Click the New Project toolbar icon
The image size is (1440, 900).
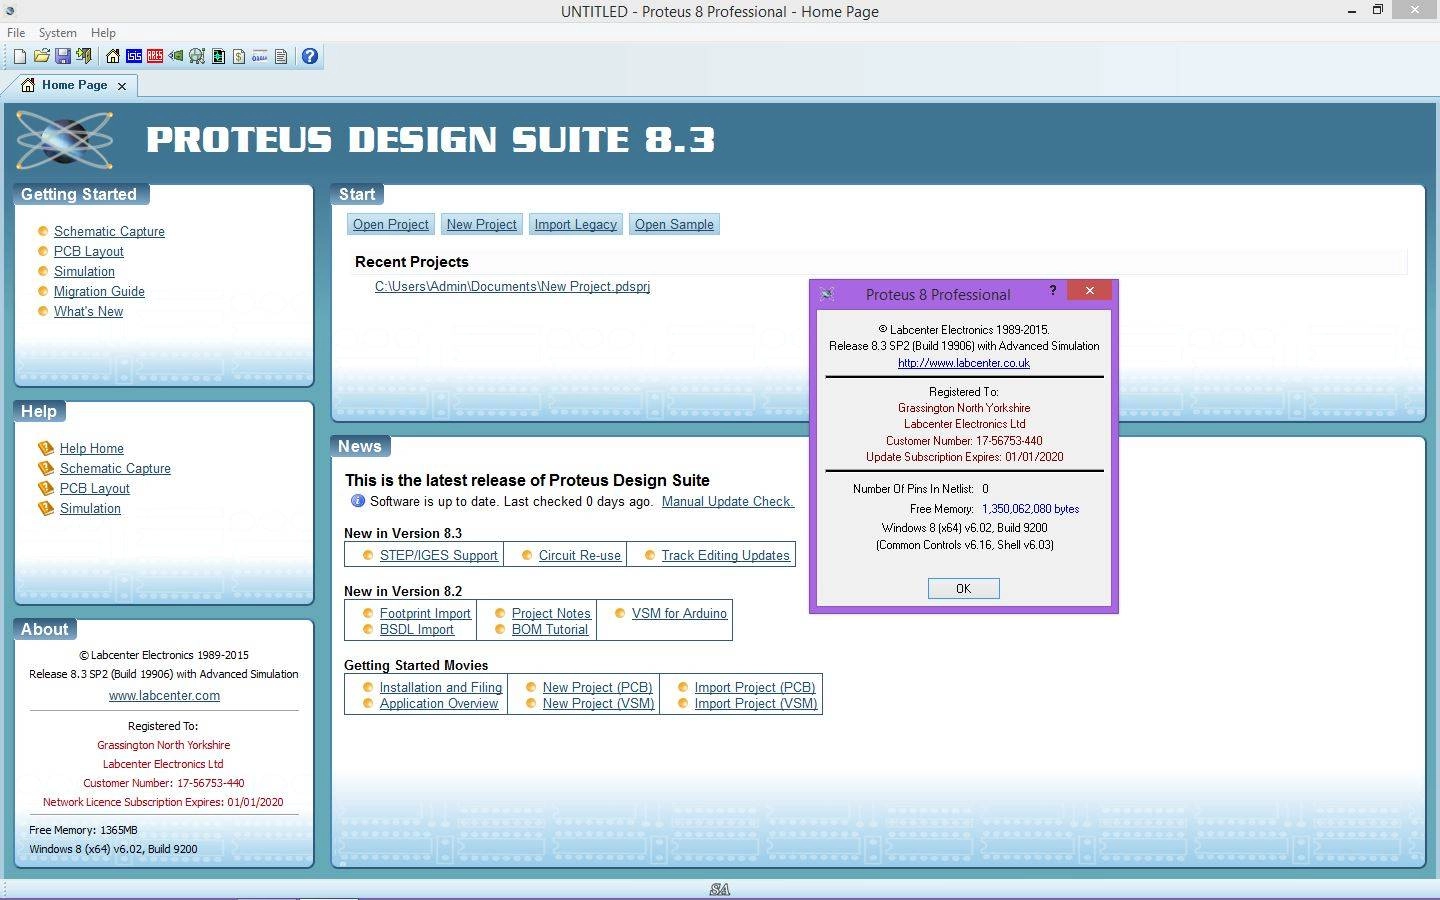tap(20, 56)
